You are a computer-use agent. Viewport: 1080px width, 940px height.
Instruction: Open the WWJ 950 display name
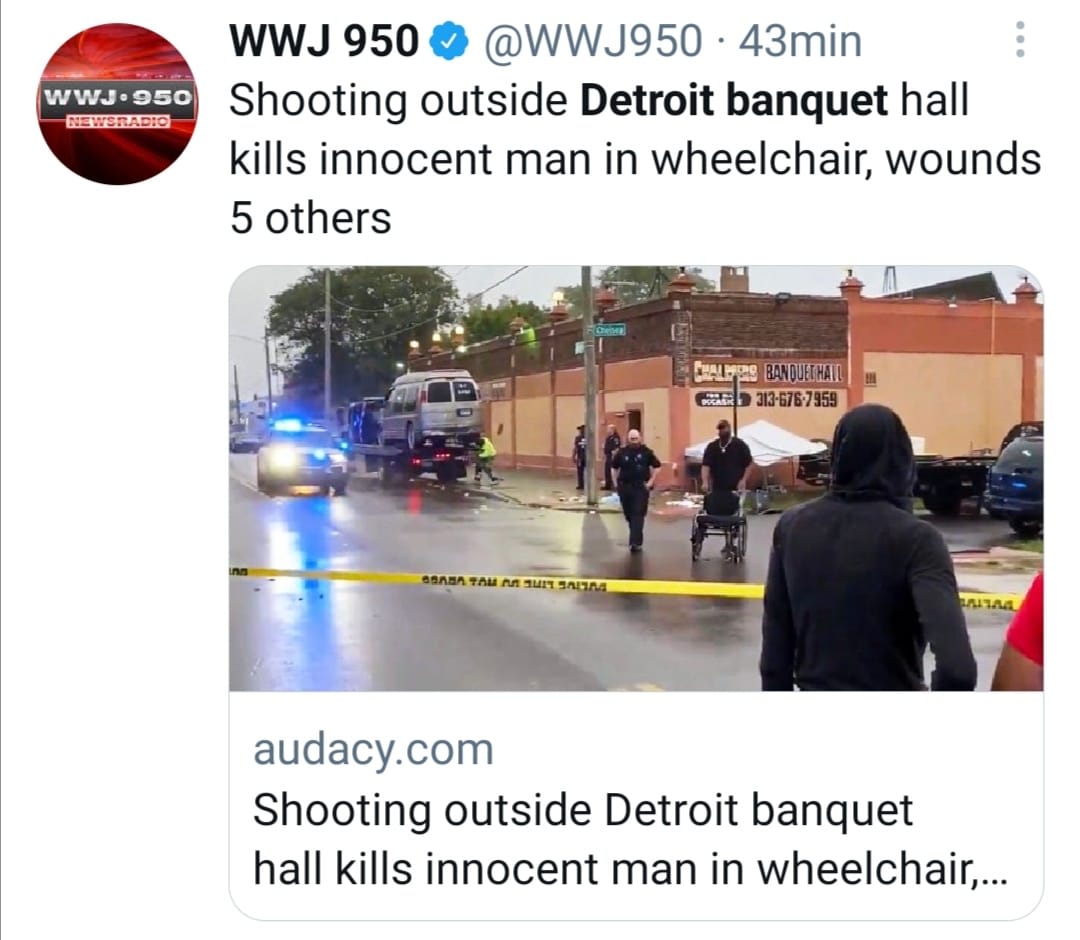324,41
